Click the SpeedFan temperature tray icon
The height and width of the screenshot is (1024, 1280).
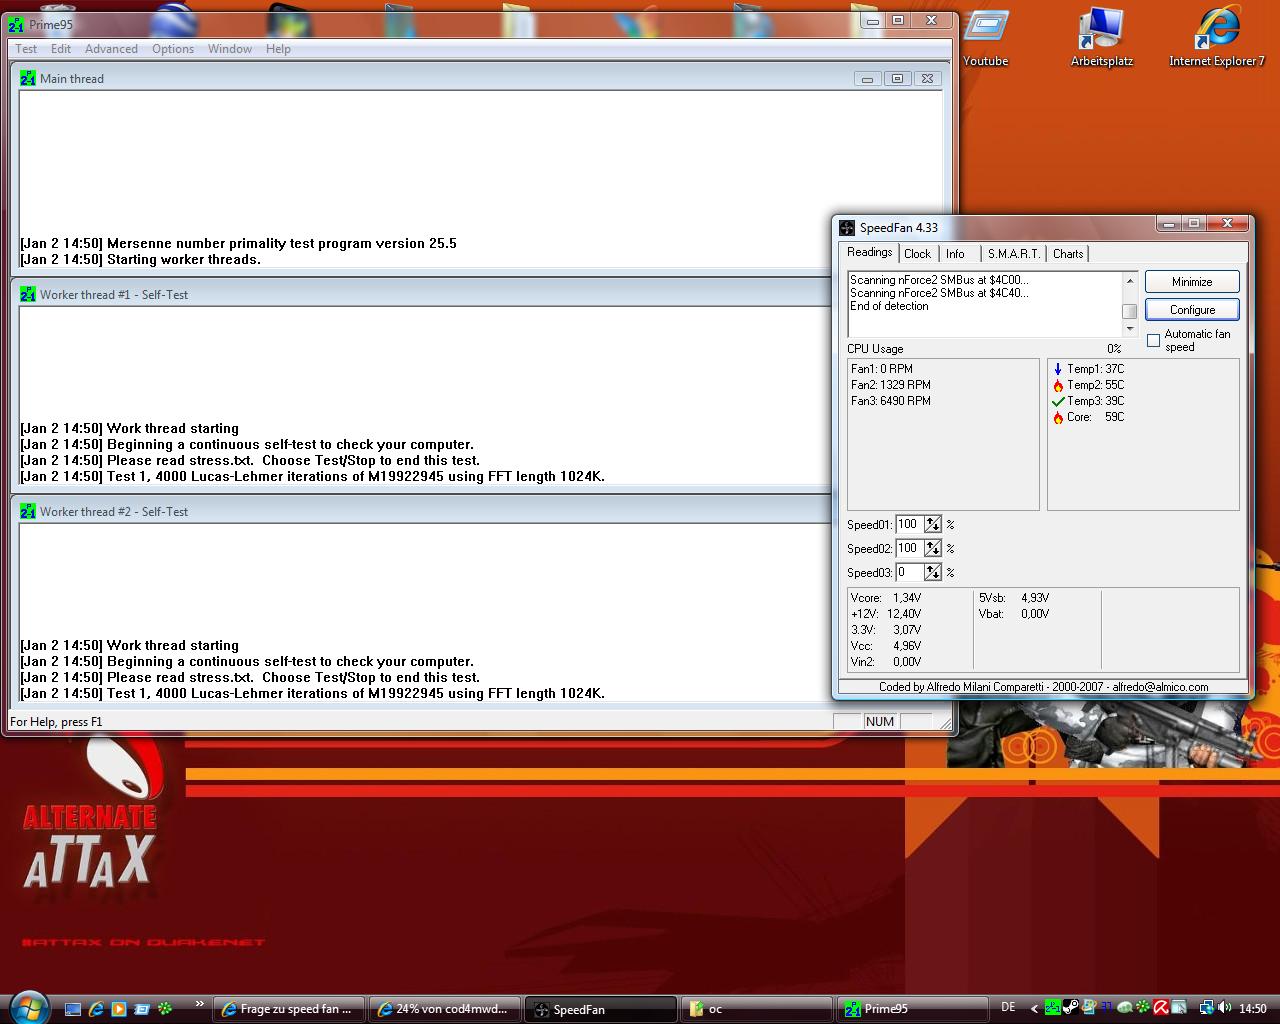point(1107,1008)
